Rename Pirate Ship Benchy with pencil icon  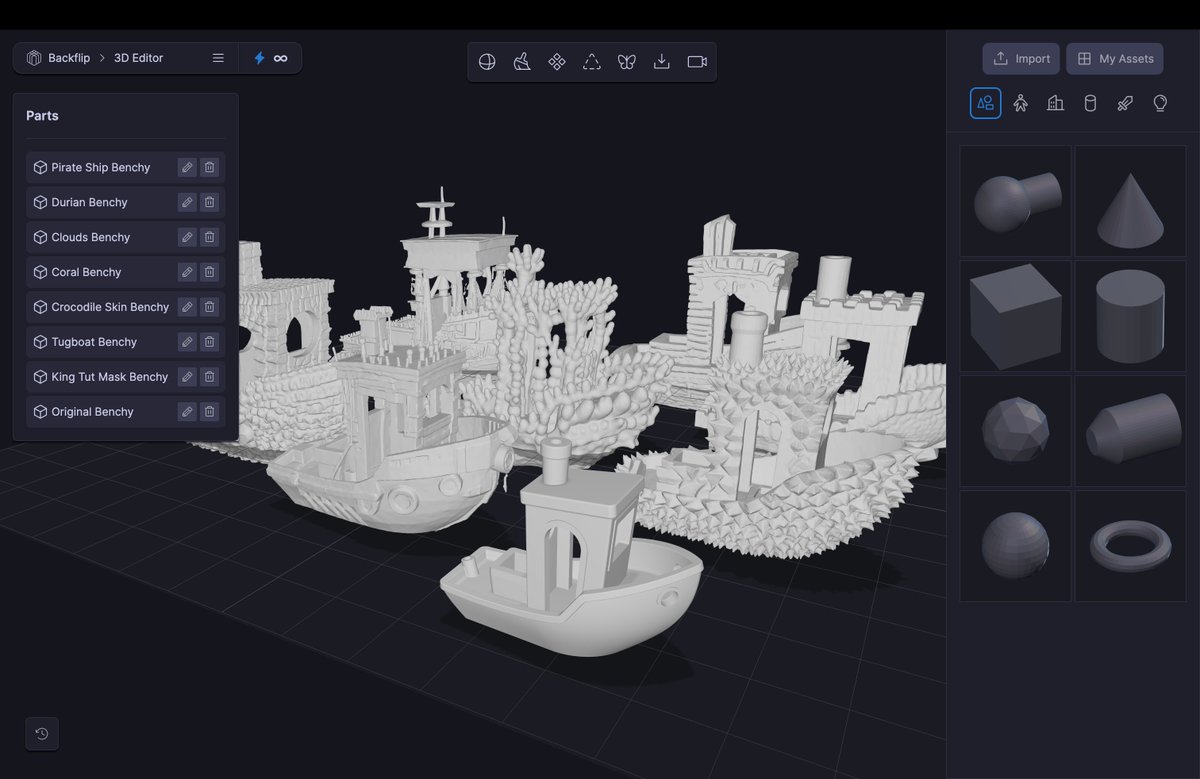[187, 167]
